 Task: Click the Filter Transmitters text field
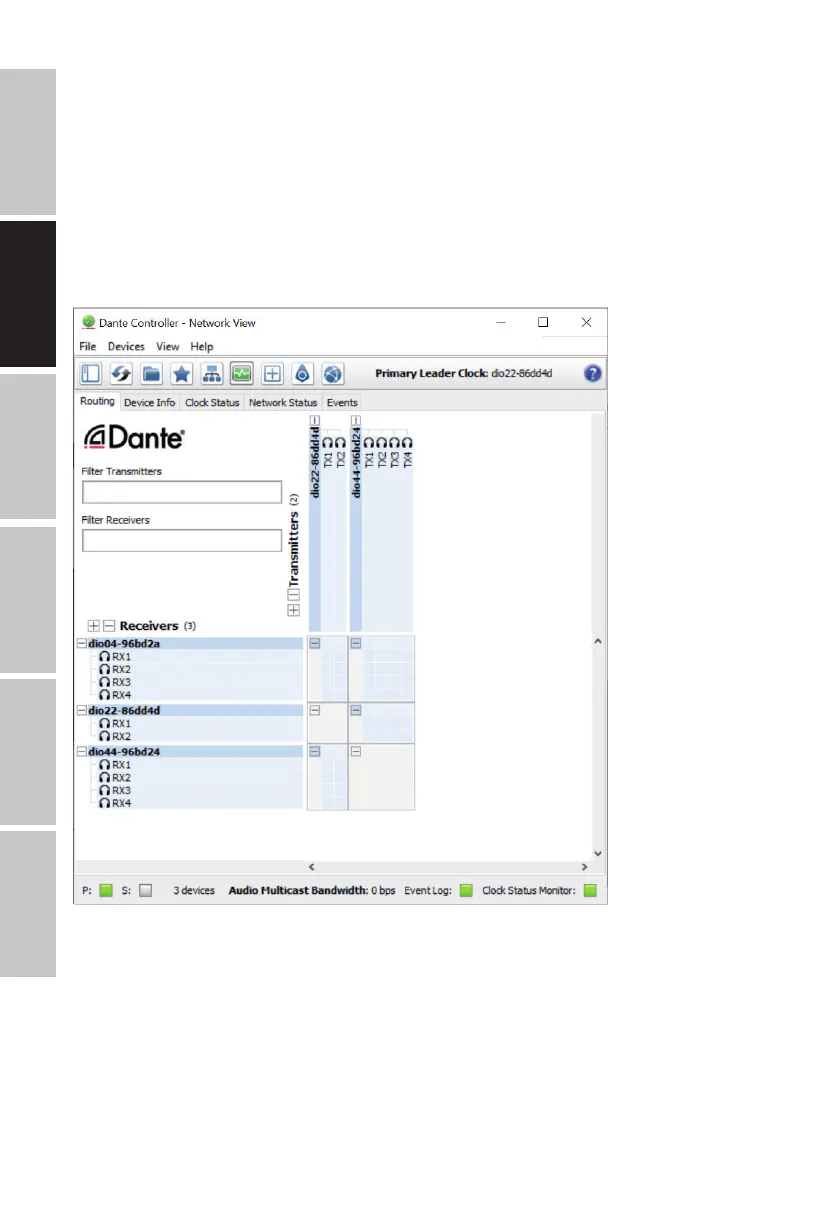pos(182,492)
